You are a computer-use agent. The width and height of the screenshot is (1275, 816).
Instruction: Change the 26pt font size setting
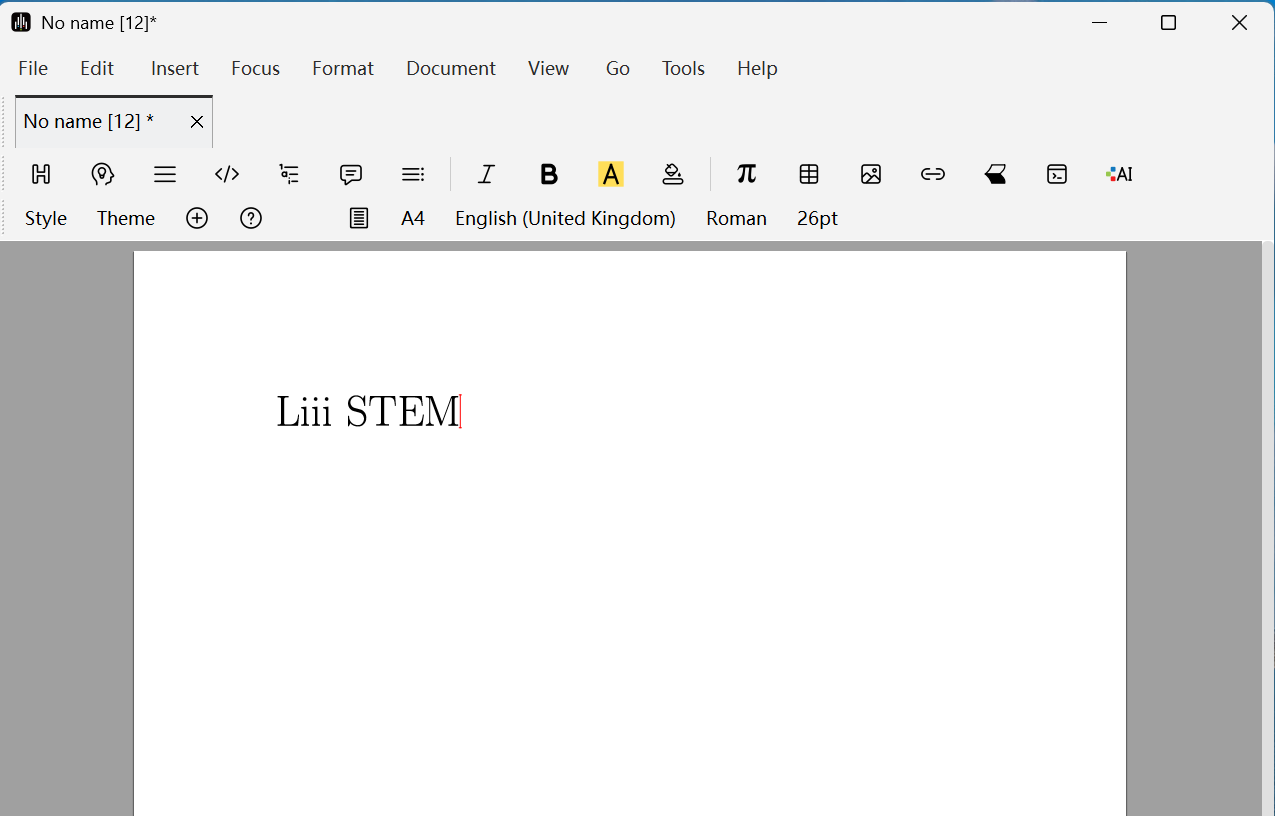point(817,218)
